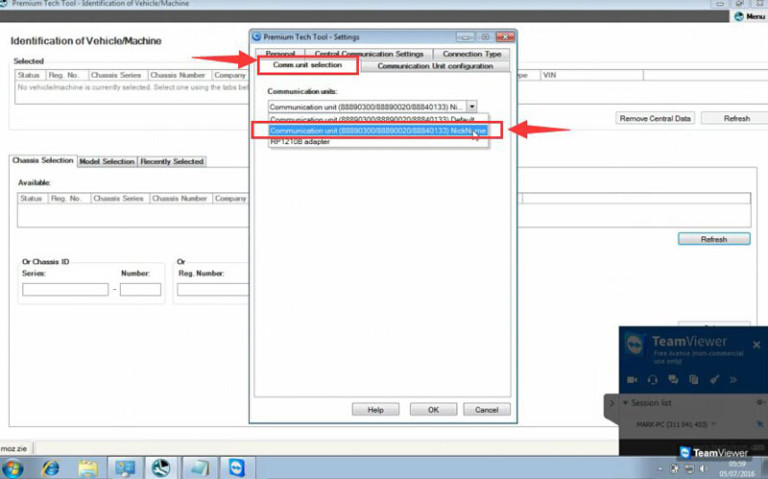Open the Connection Type tab

click(x=472, y=54)
